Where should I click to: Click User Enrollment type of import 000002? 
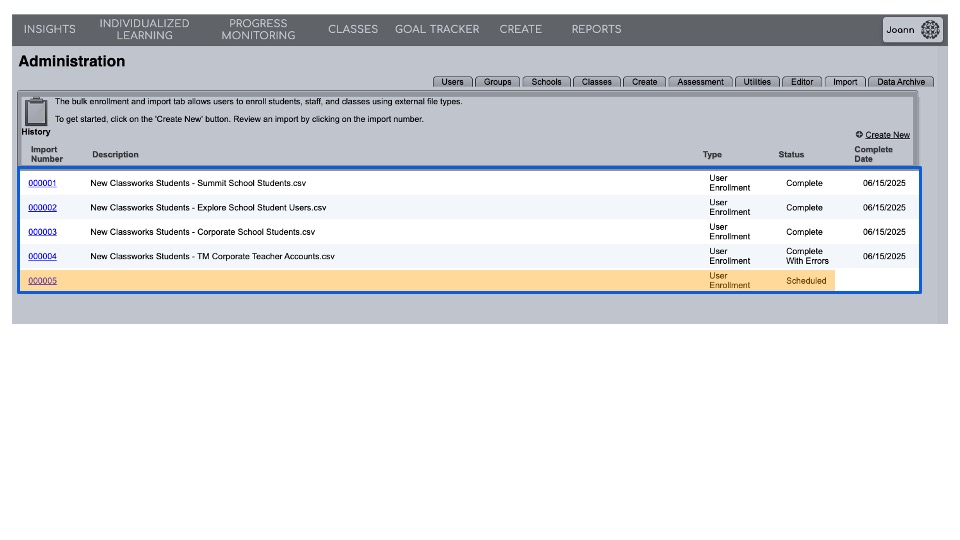point(729,208)
